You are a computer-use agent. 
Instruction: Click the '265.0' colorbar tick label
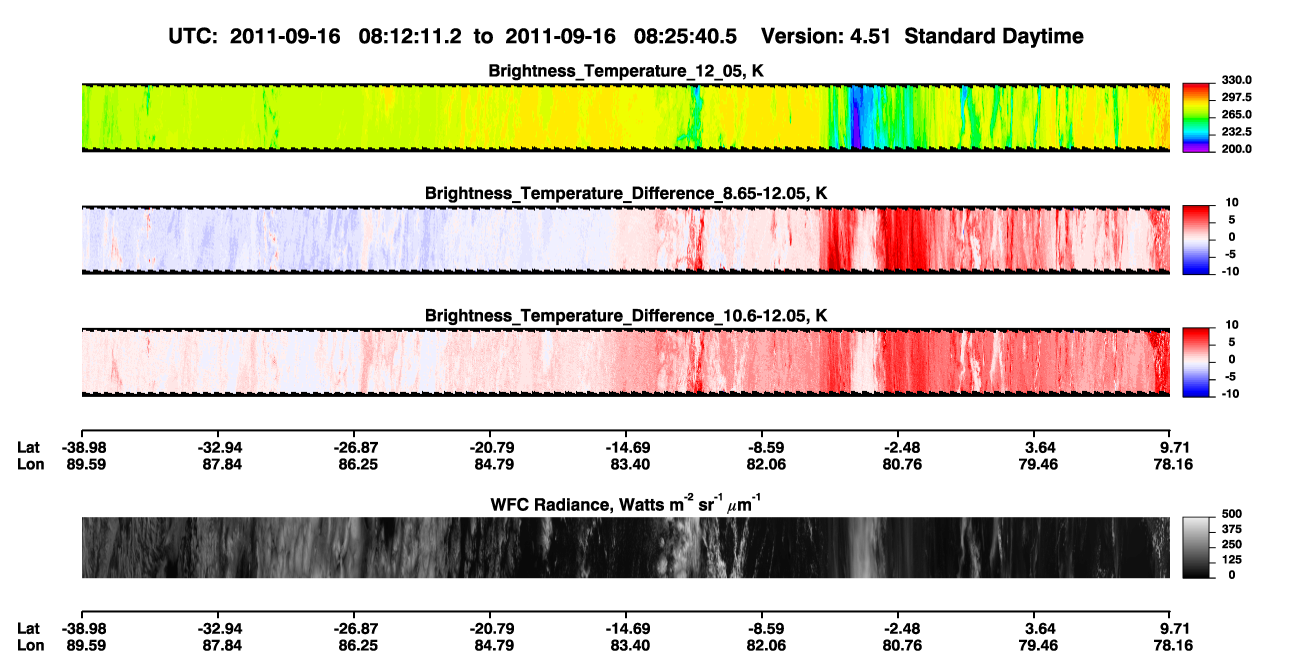1237,114
